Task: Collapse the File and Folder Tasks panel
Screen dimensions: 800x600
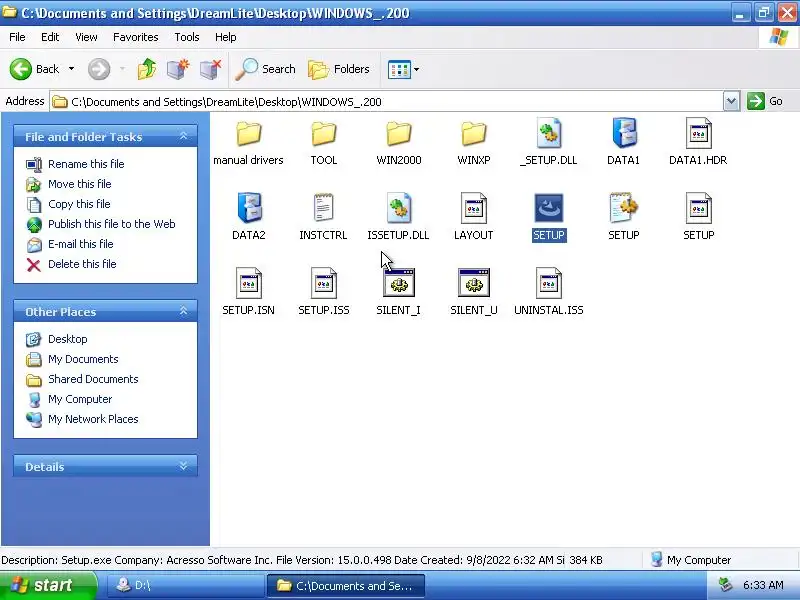Action: [x=183, y=136]
